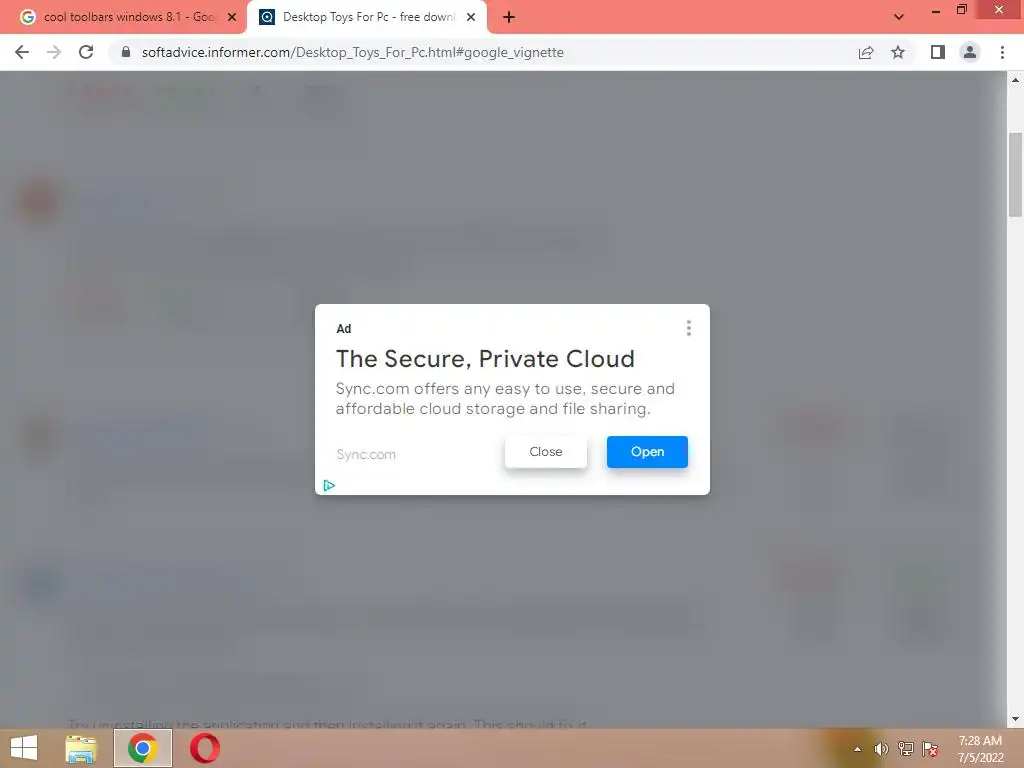This screenshot has height=768, width=1024.
Task: Share this page via the share icon
Action: pos(866,52)
